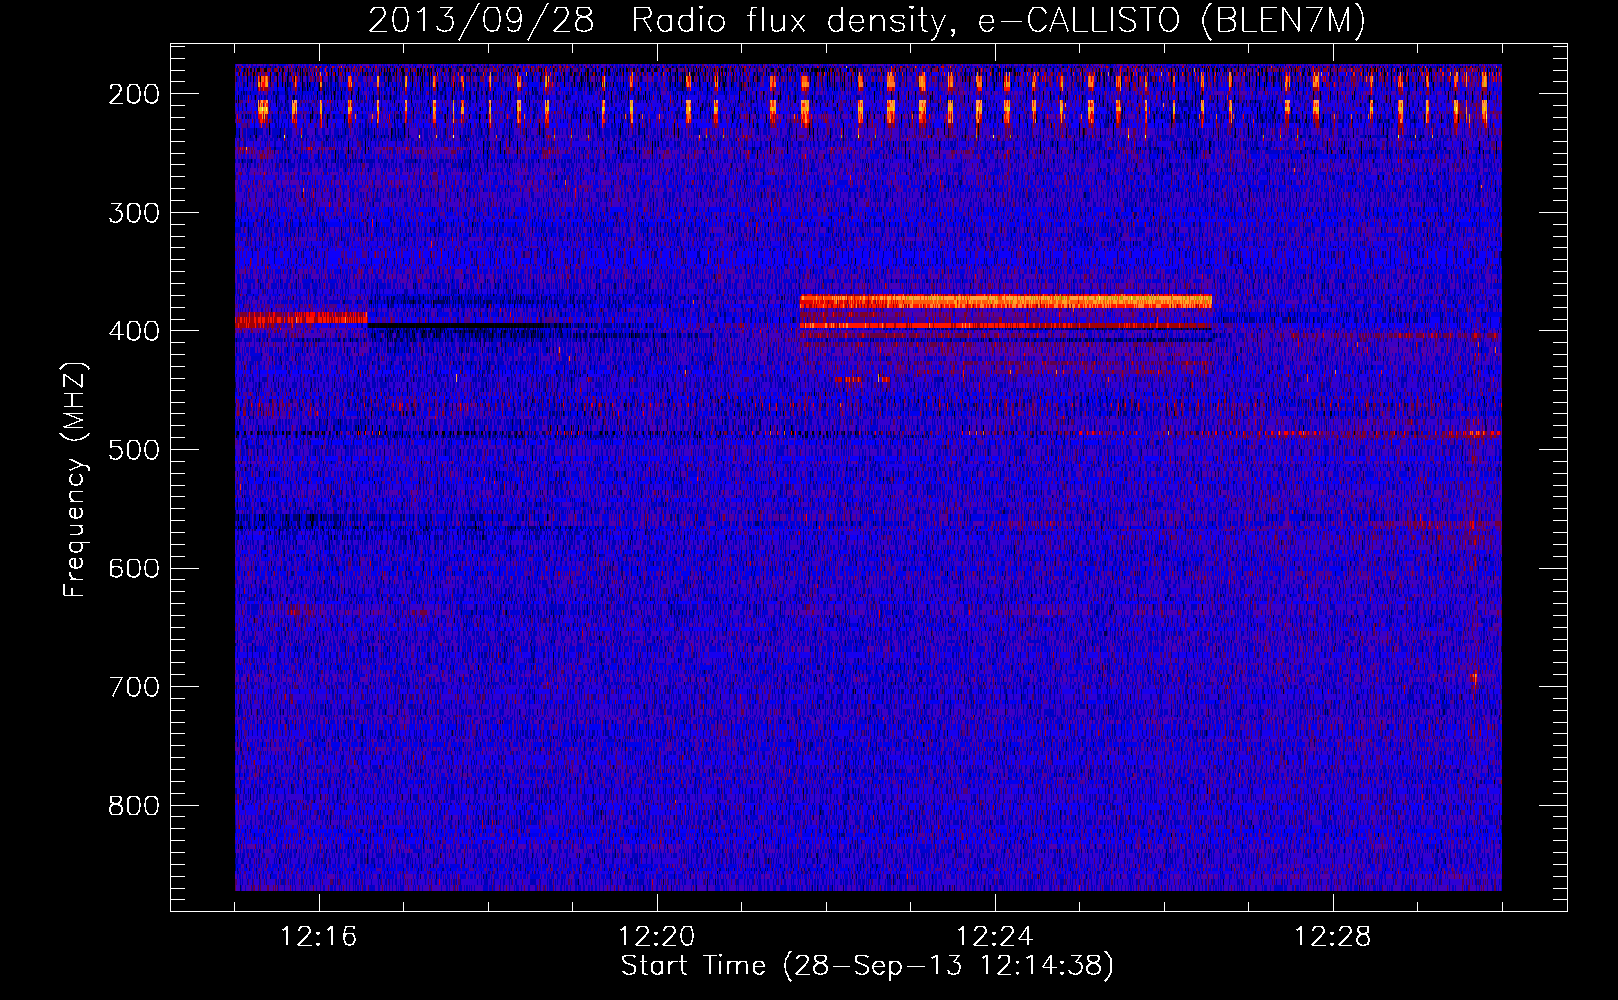
Task: Click the 600 frequency tick label
Action: tap(133, 568)
